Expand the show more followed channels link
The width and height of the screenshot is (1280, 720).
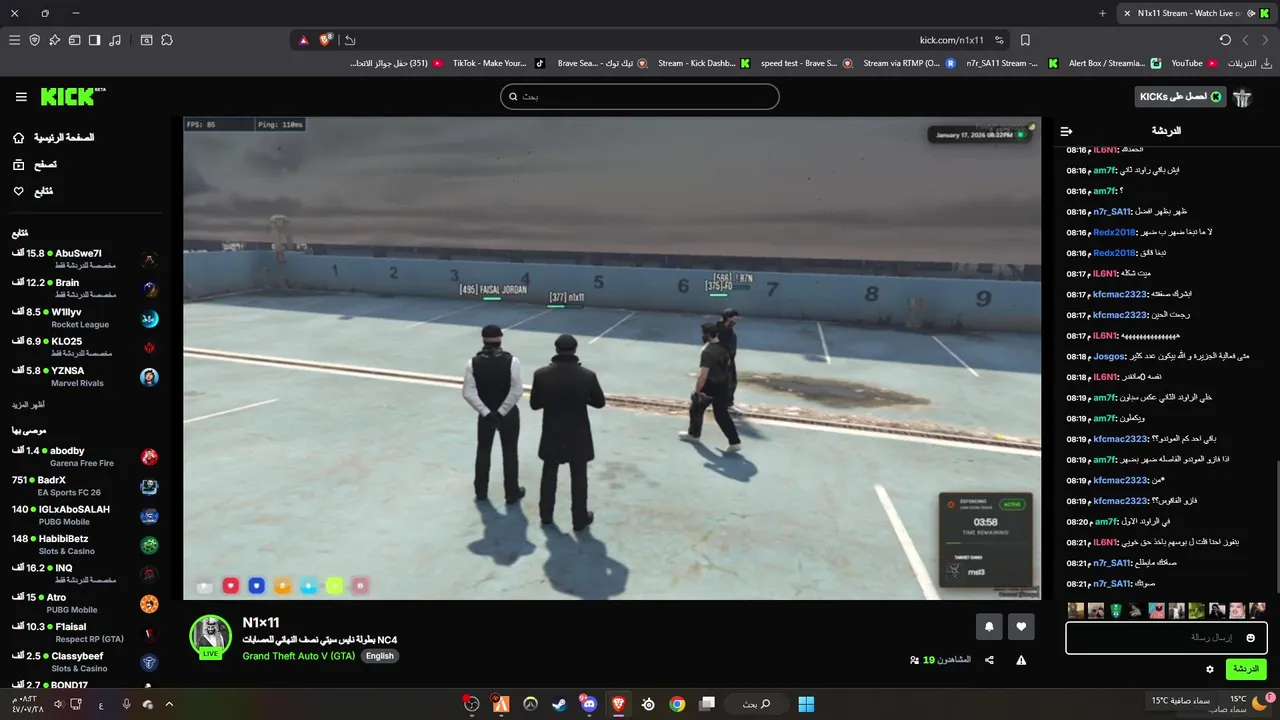point(28,405)
